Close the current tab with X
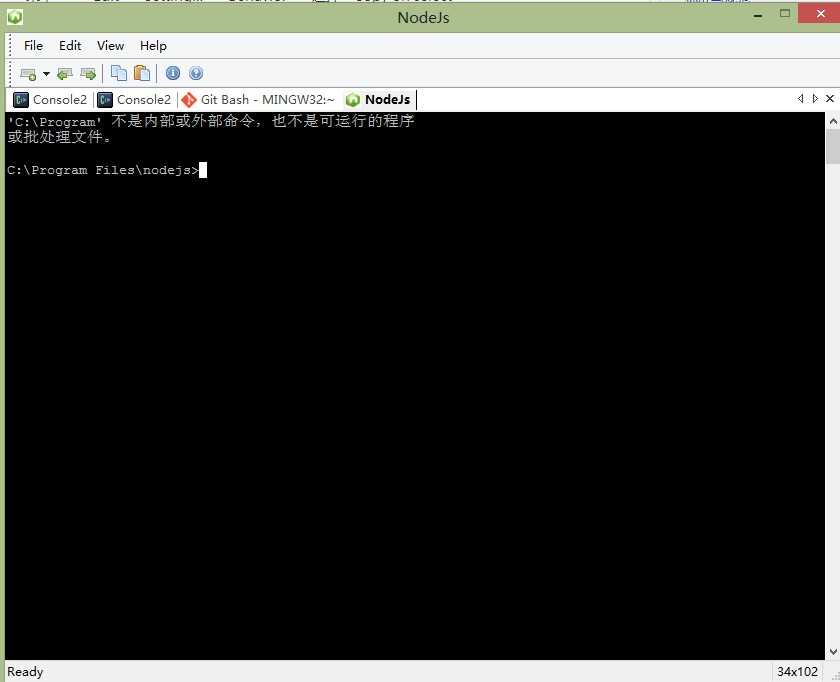The height and width of the screenshot is (682, 840). click(x=830, y=99)
